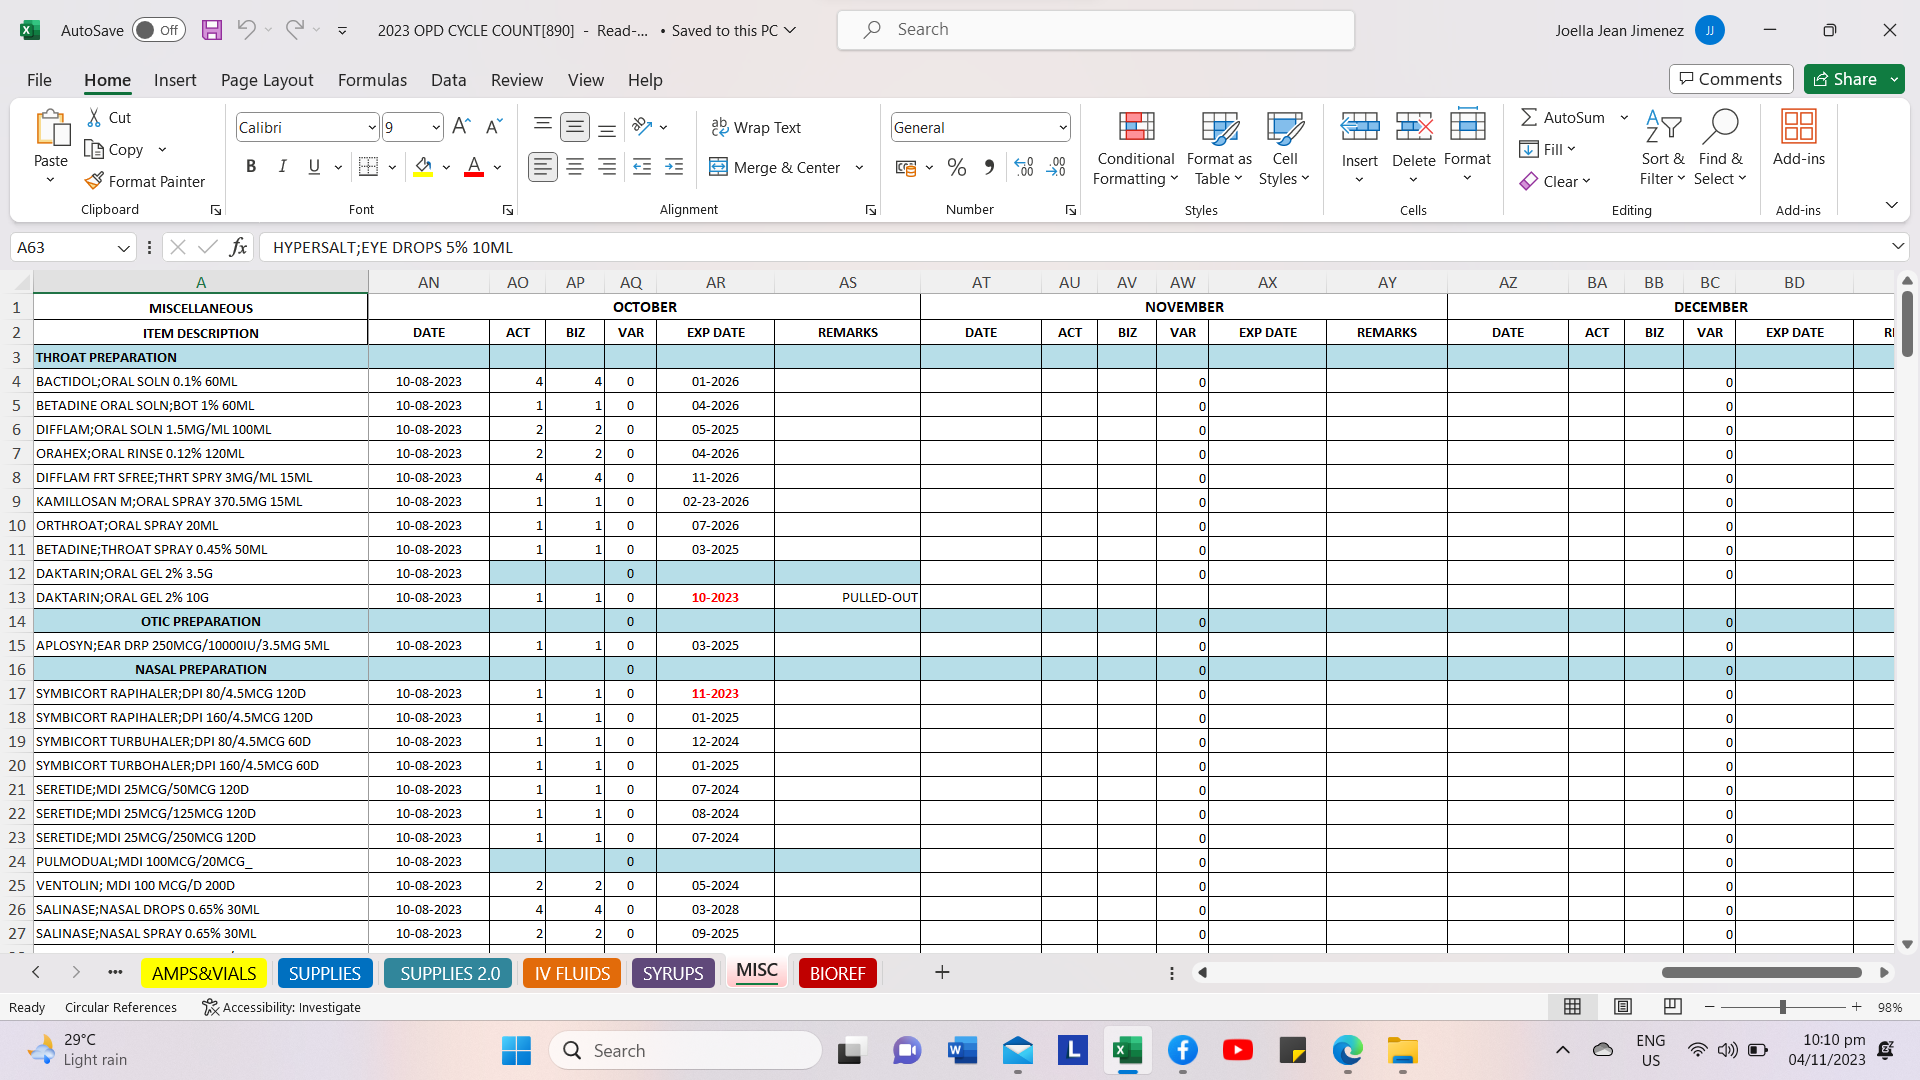Click the Increase Decimal icon
This screenshot has width=1920, height=1080.
[x=1024, y=167]
